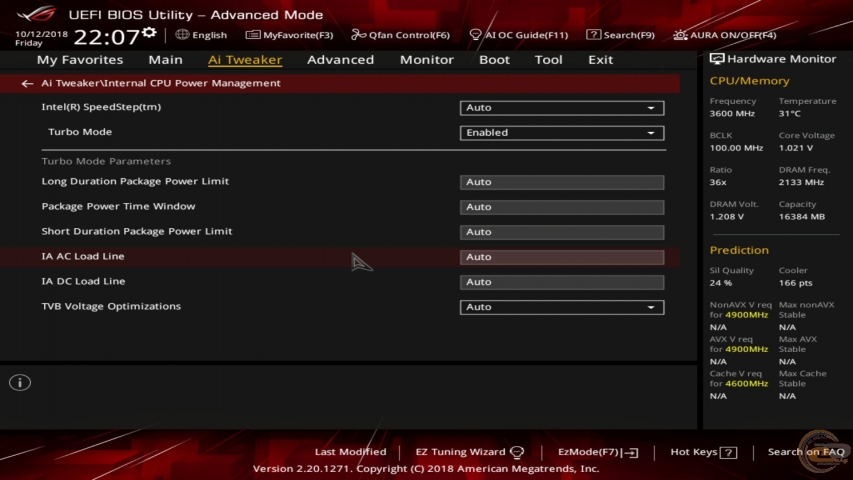Click the TVB Voltage Optimizations dropdown arrow
The image size is (853, 480).
(x=651, y=307)
